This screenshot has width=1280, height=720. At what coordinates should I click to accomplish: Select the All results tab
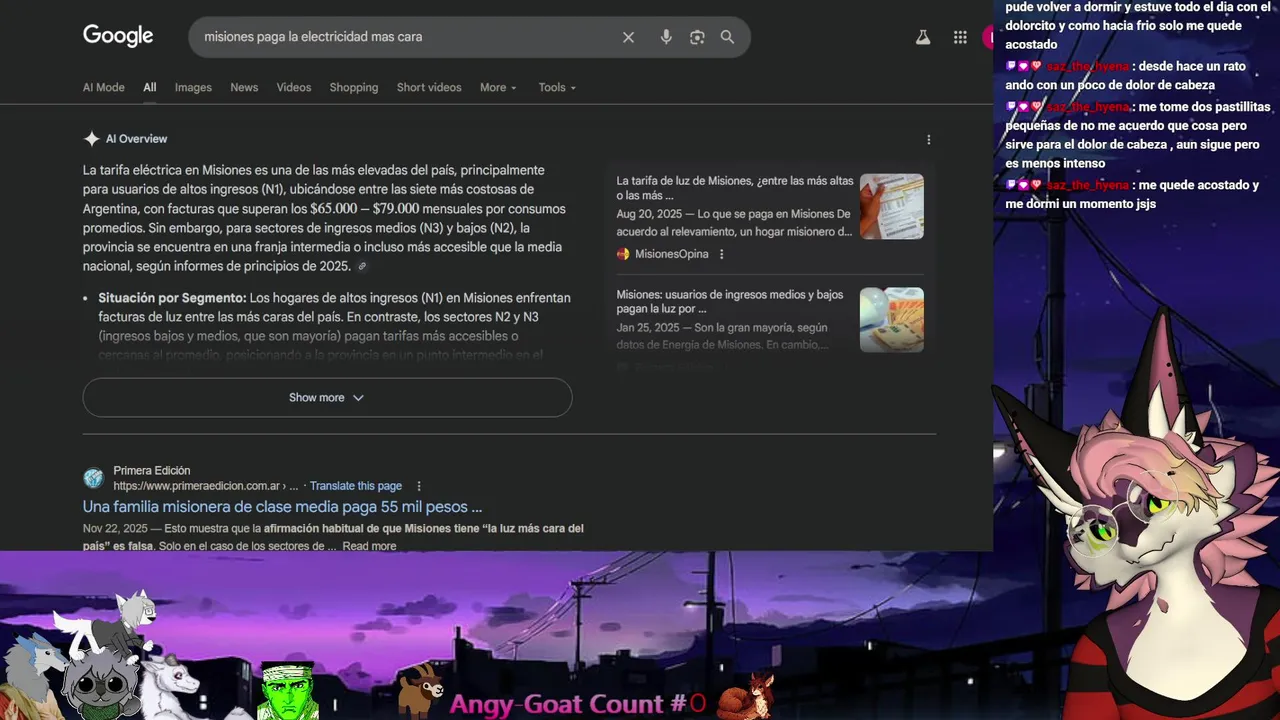[149, 87]
